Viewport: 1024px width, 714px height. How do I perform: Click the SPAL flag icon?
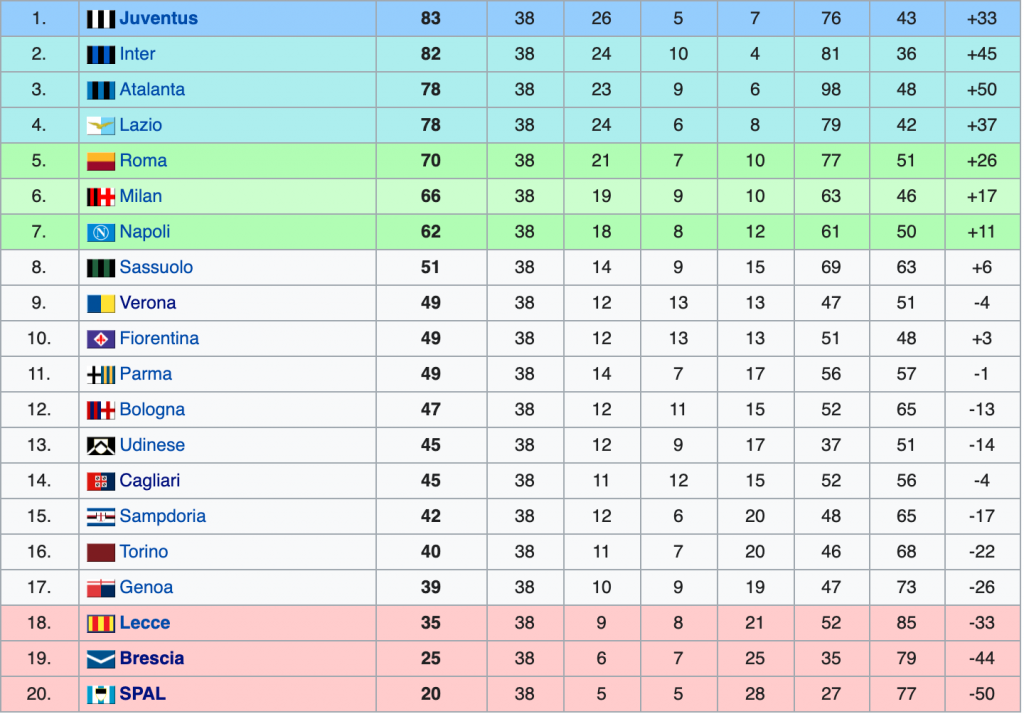click(x=101, y=694)
